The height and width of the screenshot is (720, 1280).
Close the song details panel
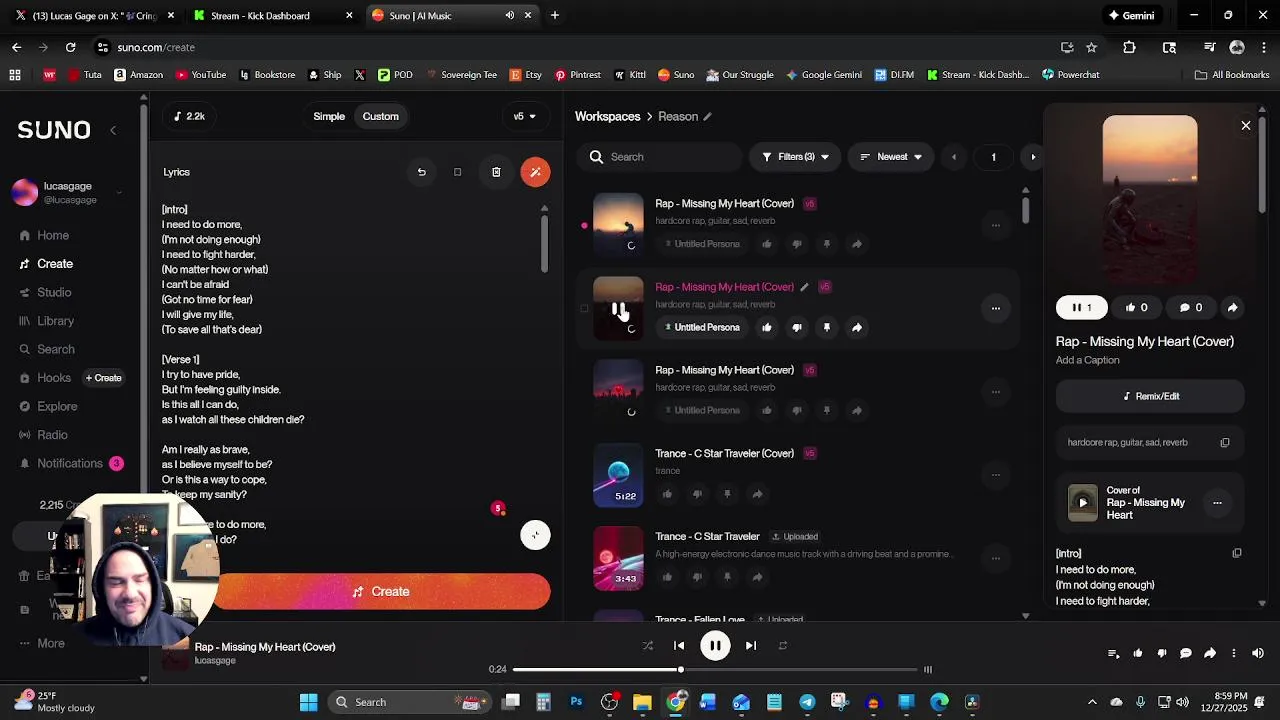[x=1246, y=126]
